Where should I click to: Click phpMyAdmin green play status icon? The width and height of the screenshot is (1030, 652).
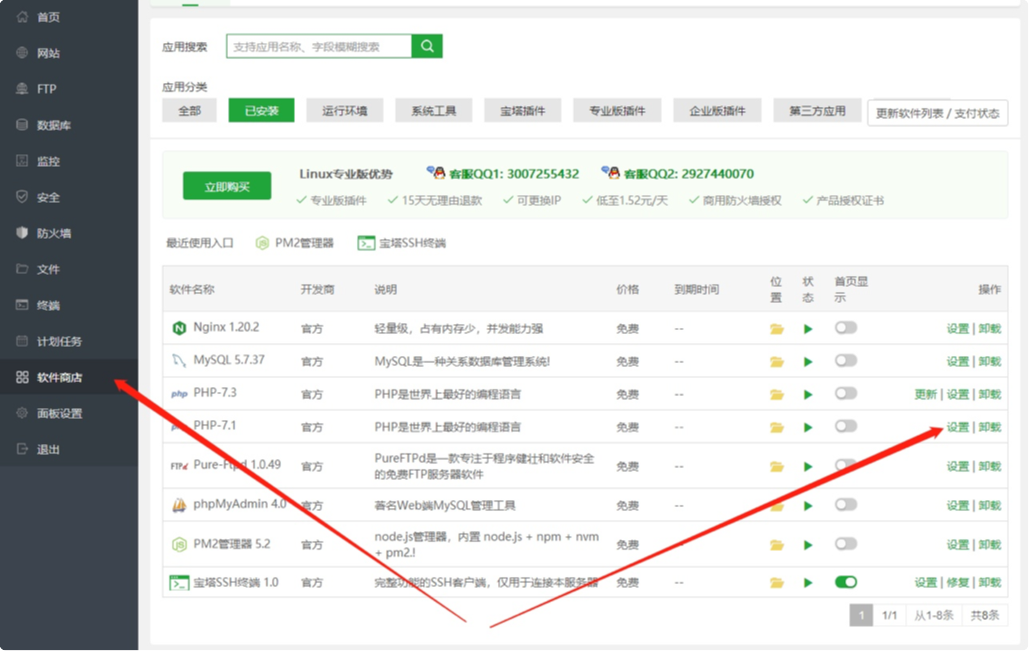(808, 506)
